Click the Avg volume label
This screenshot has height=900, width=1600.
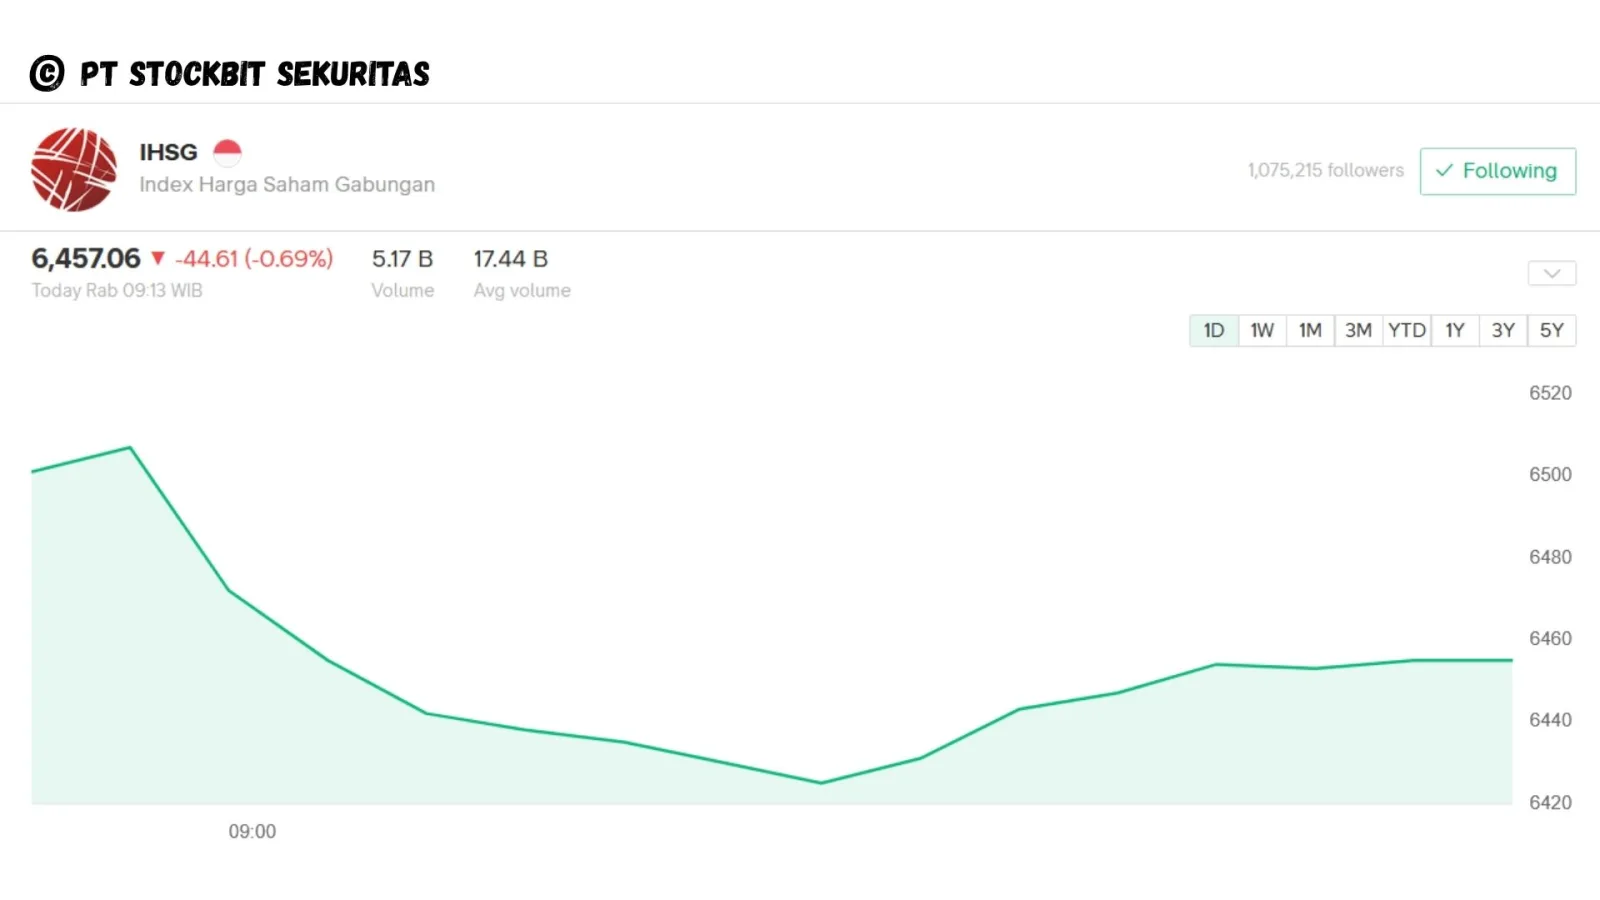pos(522,290)
